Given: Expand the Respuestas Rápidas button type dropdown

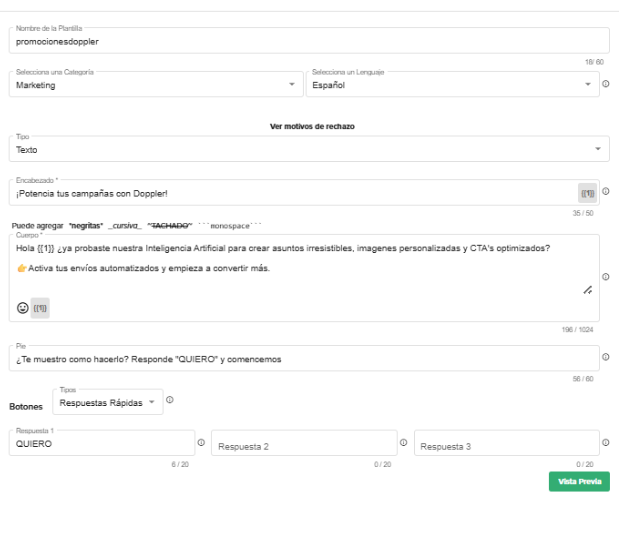Looking at the screenshot, I should tap(108, 403).
